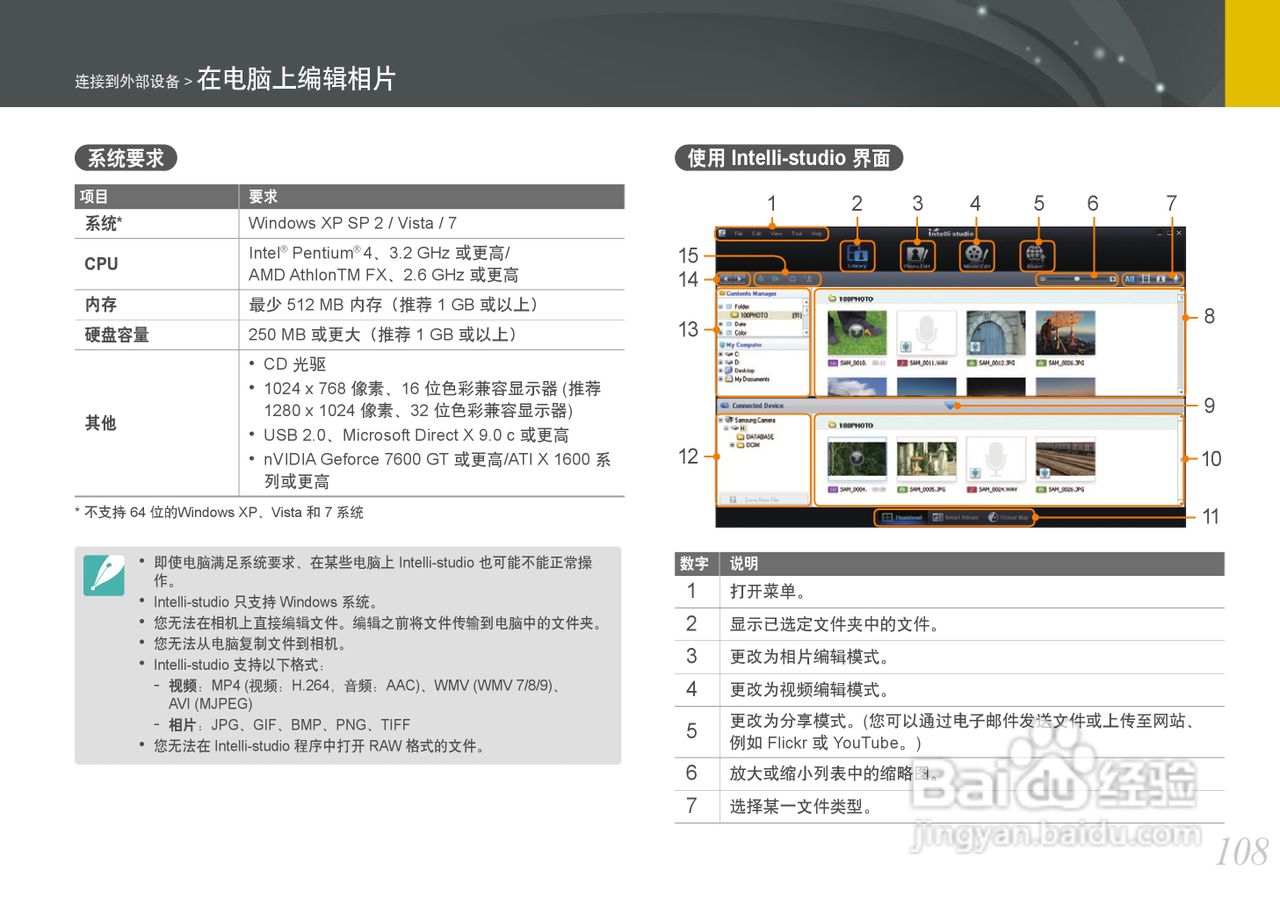Open the File menu
The image size is (1280, 906).
pyautogui.click(x=739, y=233)
